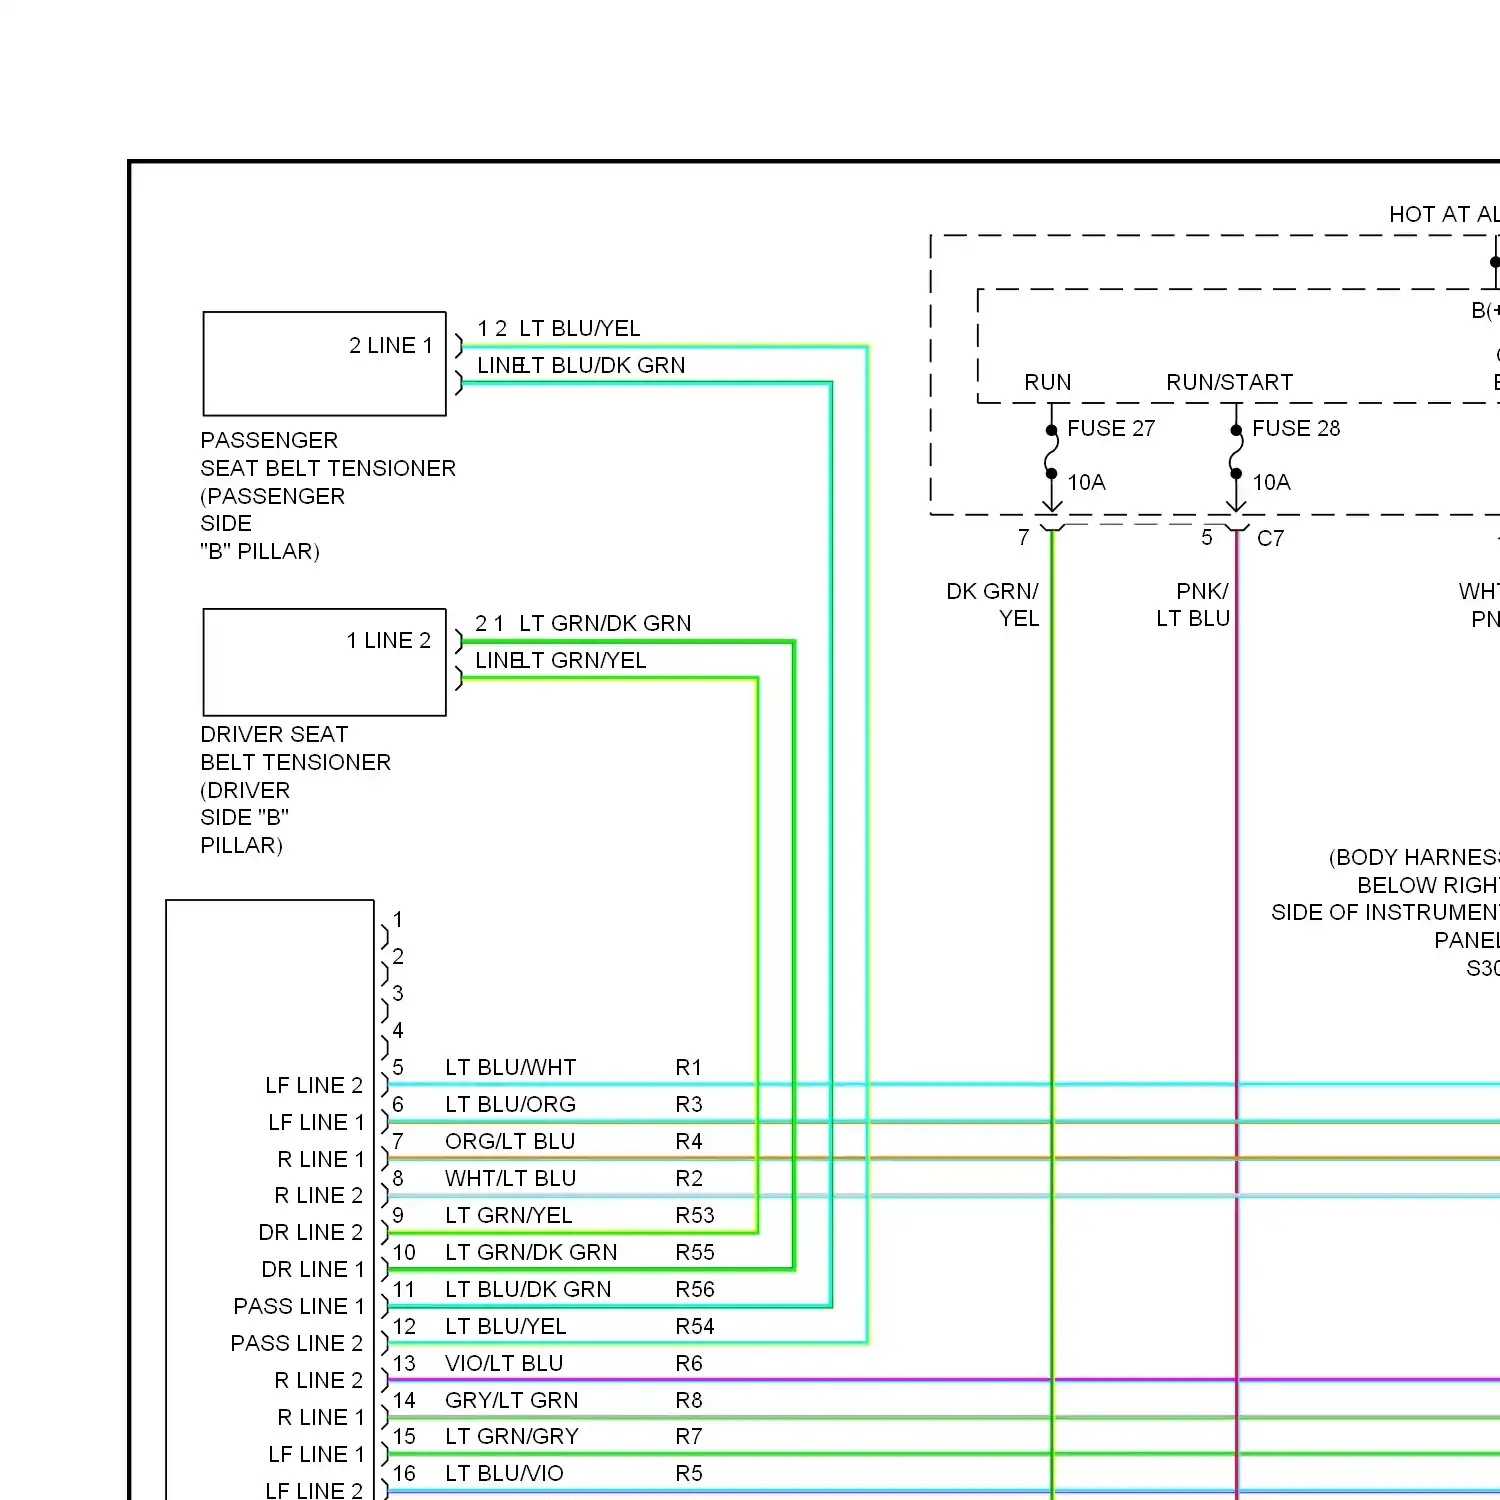This screenshot has width=1500, height=1500.
Task: Select the DR LINE 2 terminal label
Action: tap(311, 1232)
